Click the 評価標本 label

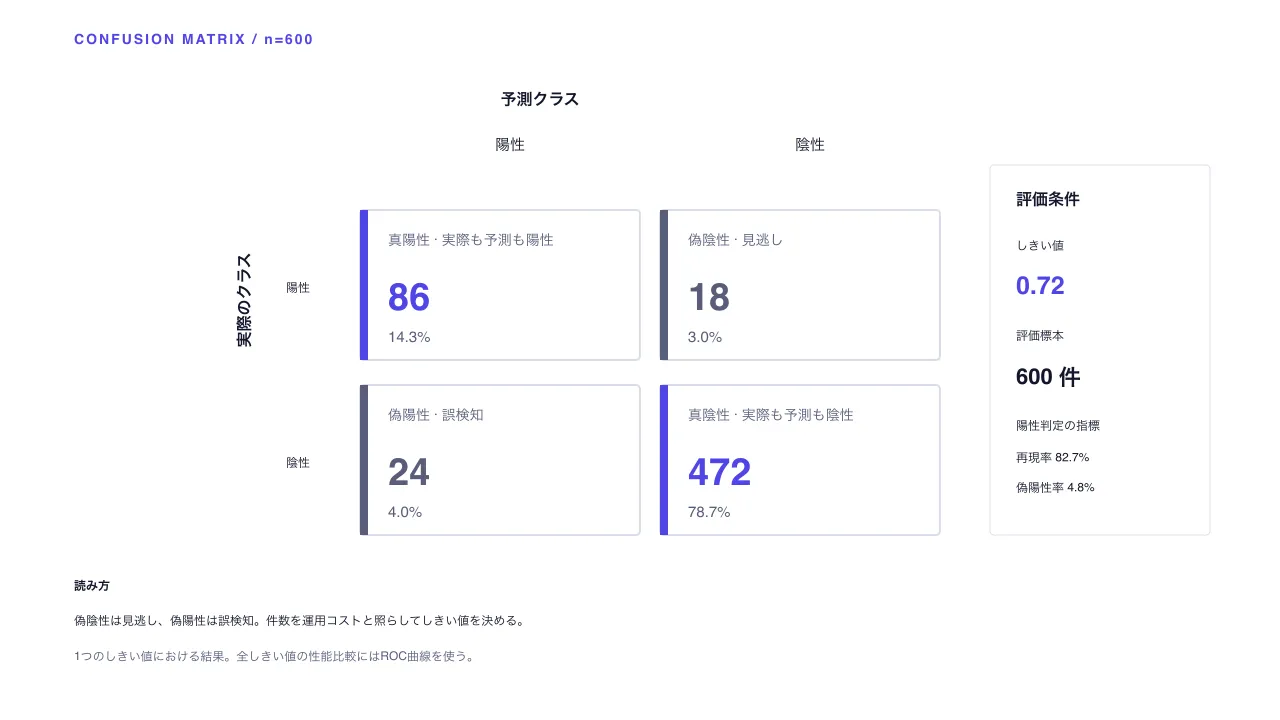coord(1040,336)
